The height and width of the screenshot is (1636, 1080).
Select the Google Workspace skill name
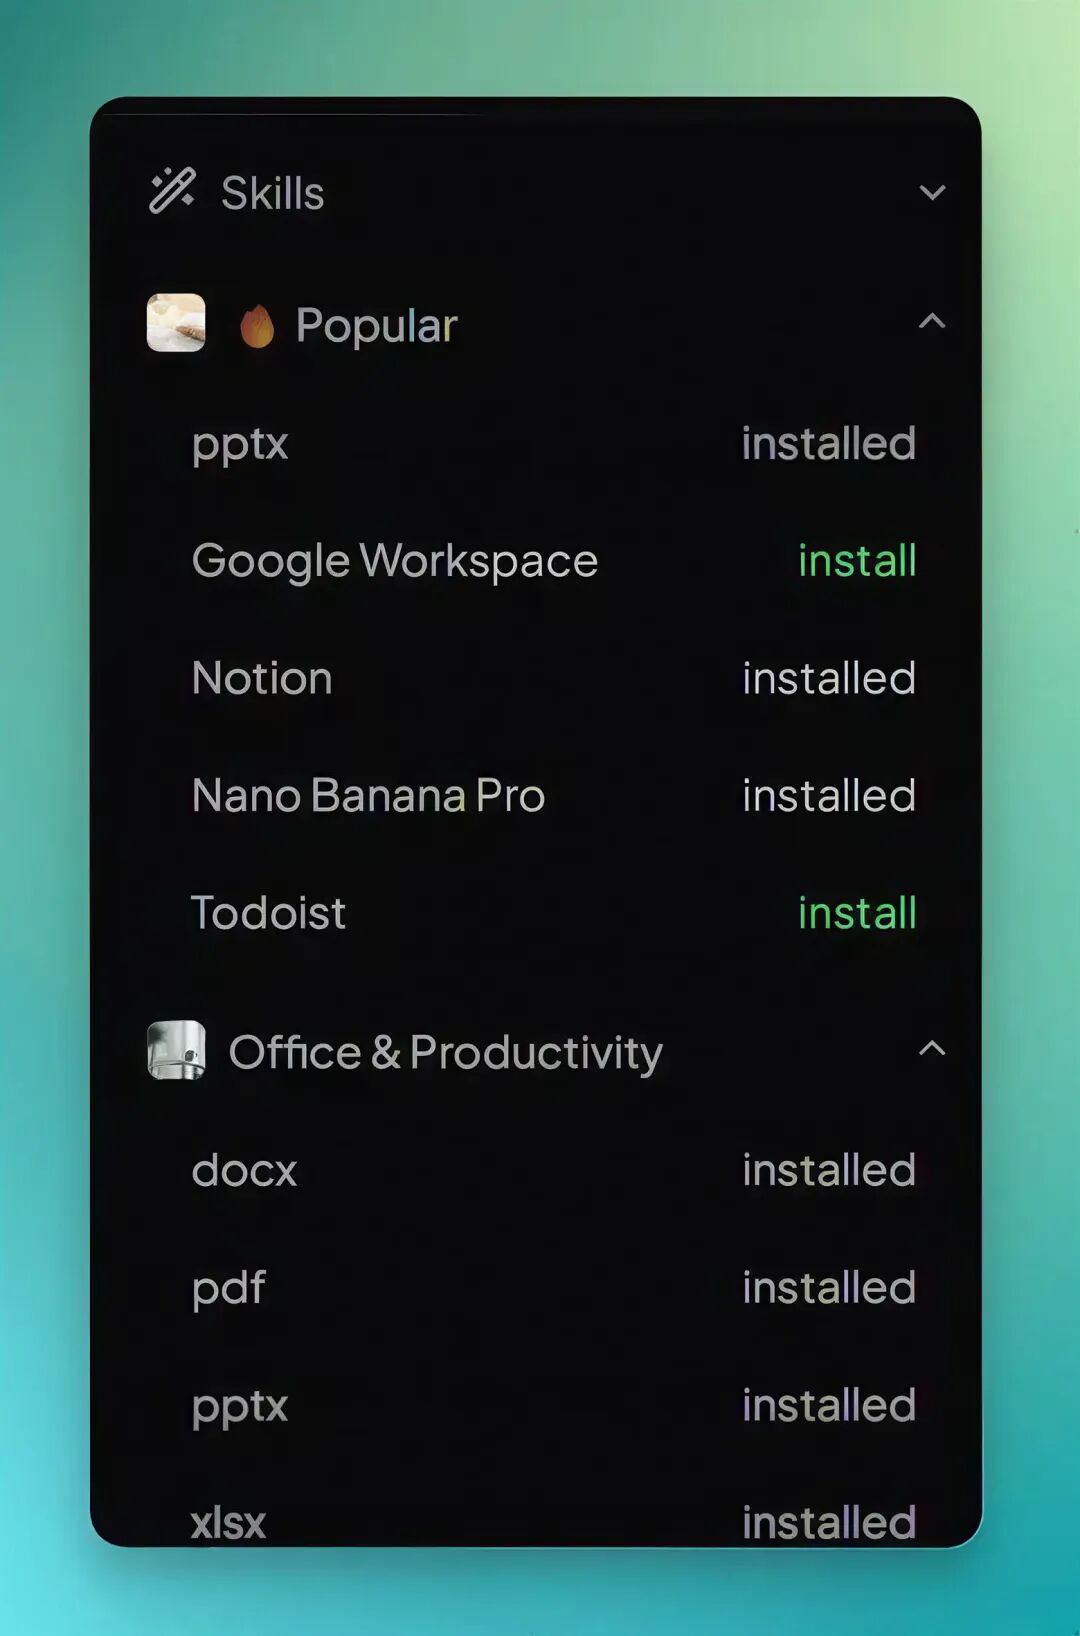point(395,561)
